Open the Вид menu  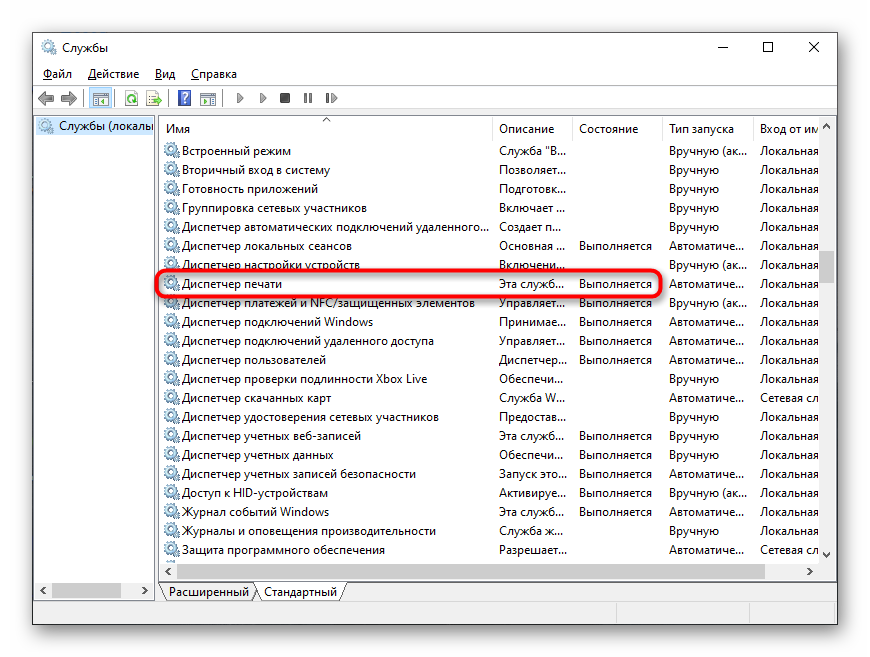[x=165, y=74]
